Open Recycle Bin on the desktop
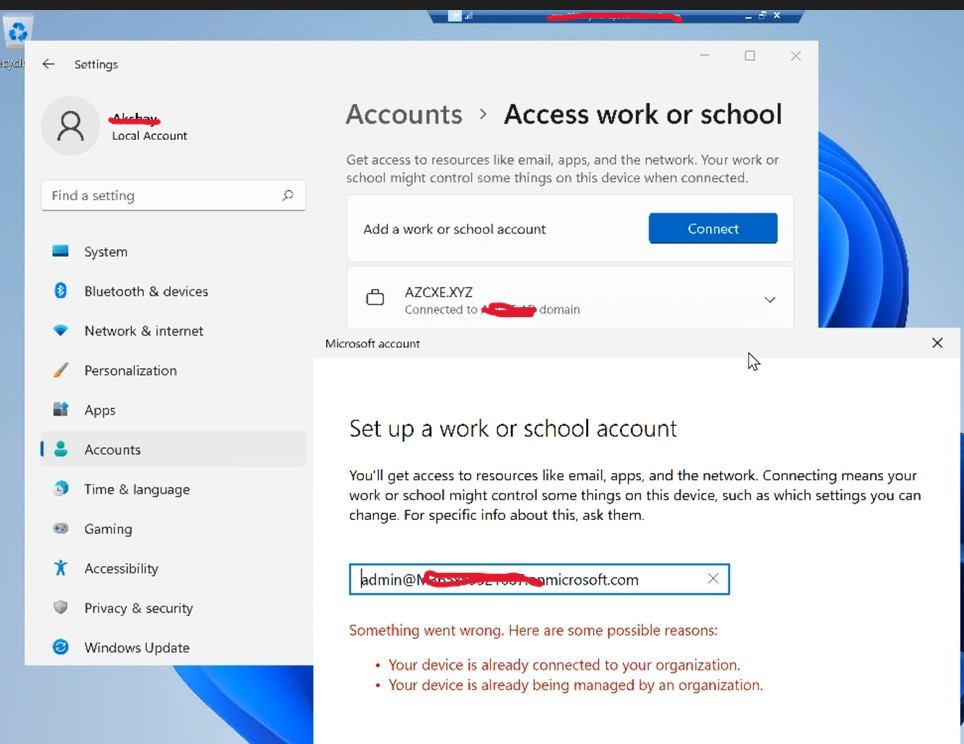This screenshot has width=964, height=744. tap(17, 31)
